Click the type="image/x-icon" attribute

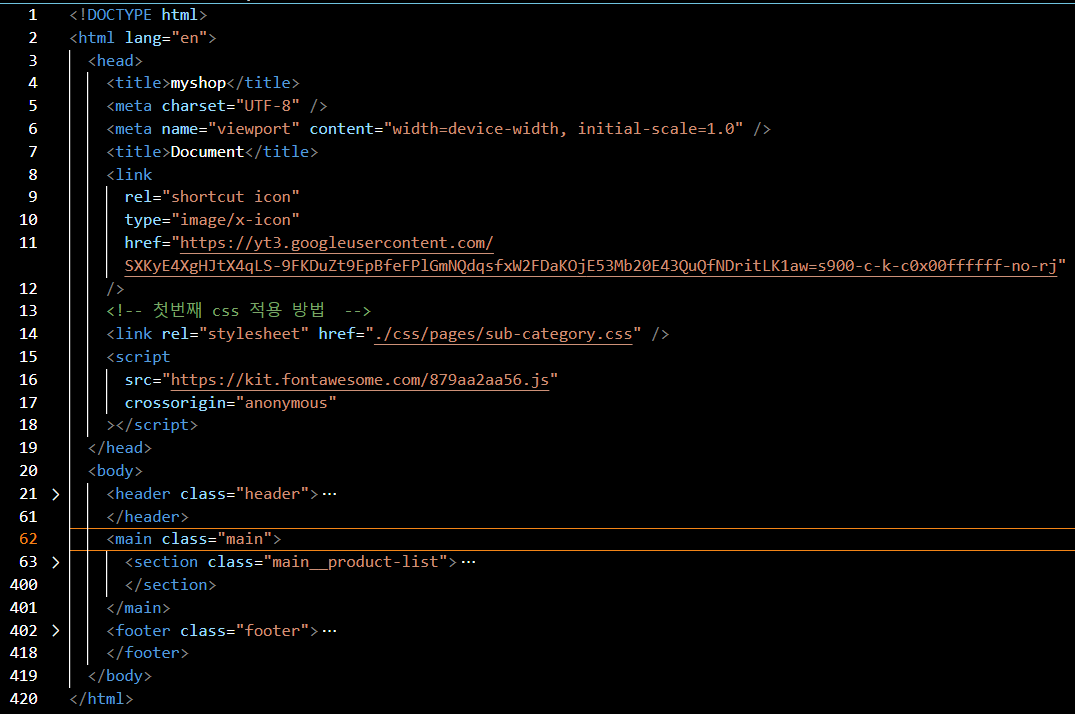click(212, 220)
